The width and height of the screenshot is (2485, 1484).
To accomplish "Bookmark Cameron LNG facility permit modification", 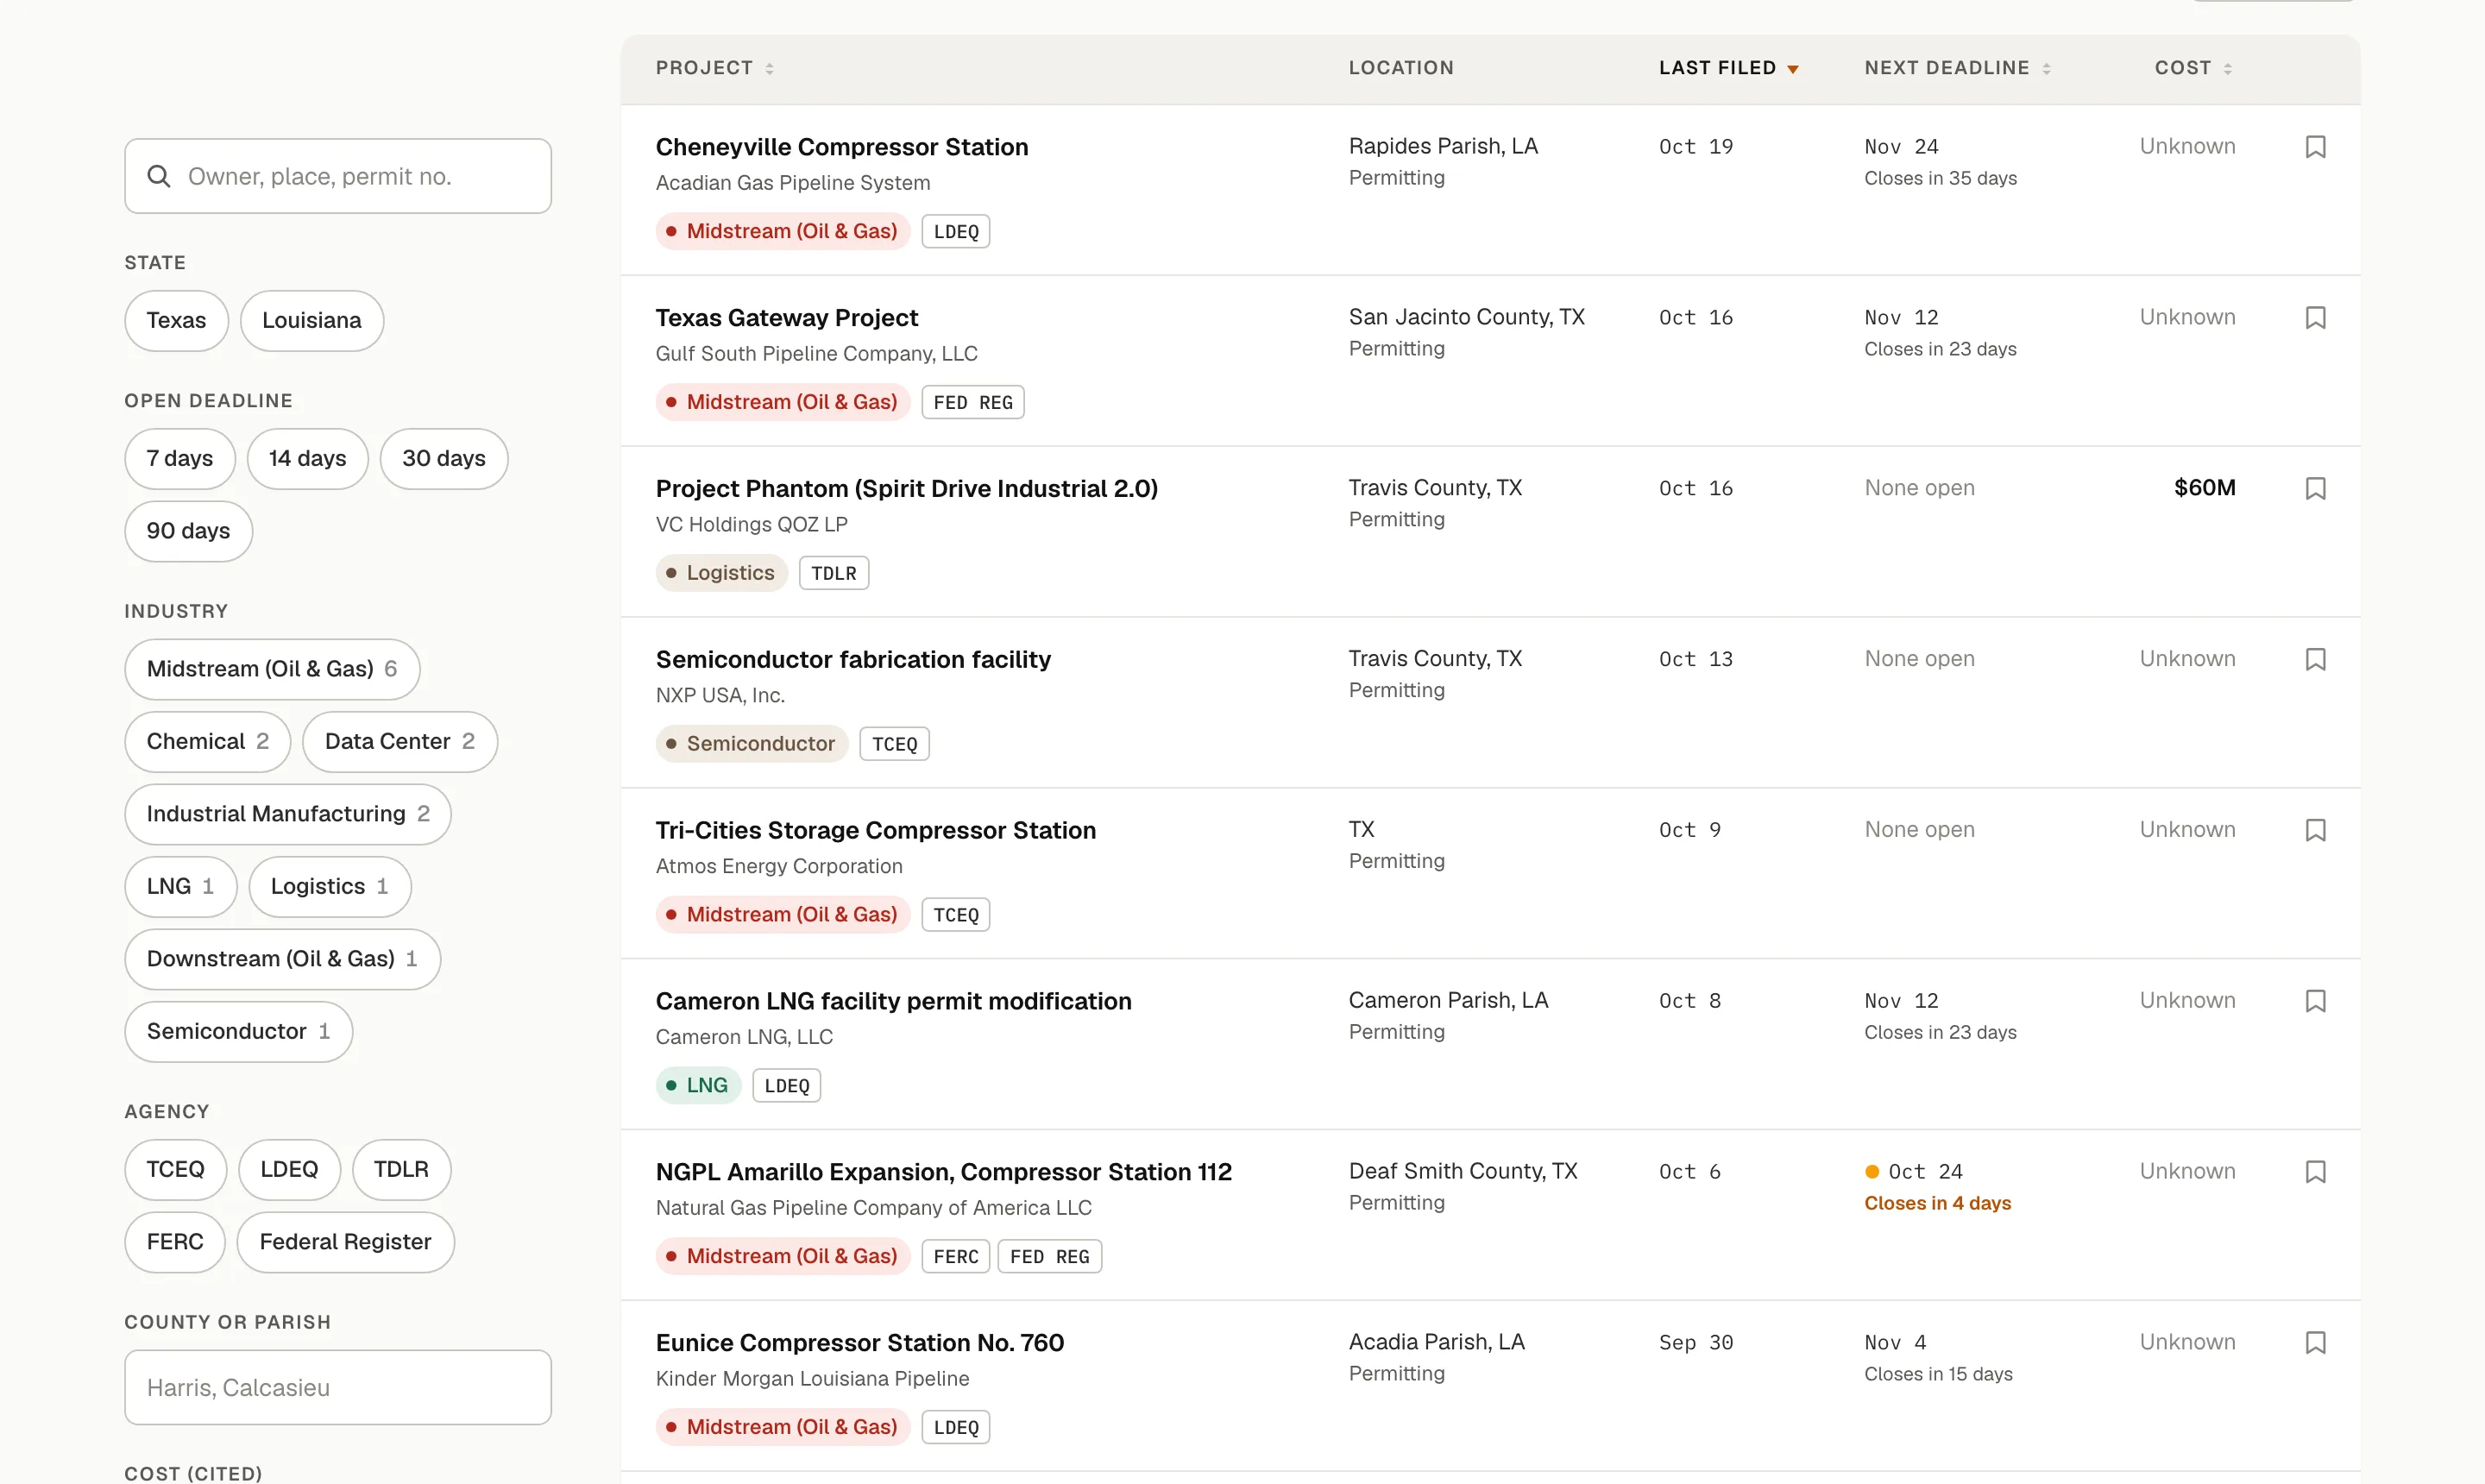I will (2315, 1002).
